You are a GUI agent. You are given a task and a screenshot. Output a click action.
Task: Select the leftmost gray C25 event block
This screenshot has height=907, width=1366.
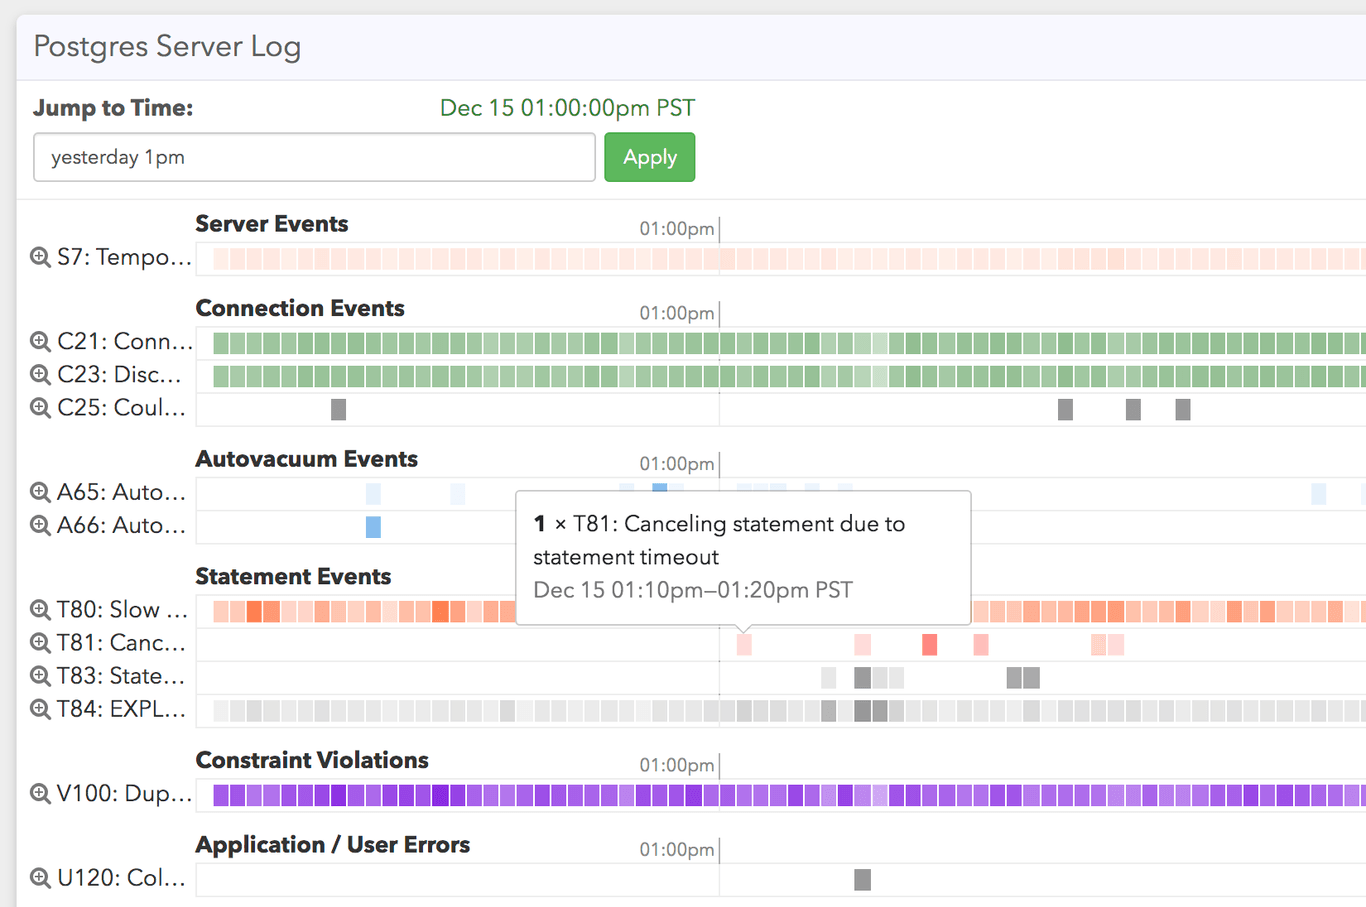[x=339, y=409]
